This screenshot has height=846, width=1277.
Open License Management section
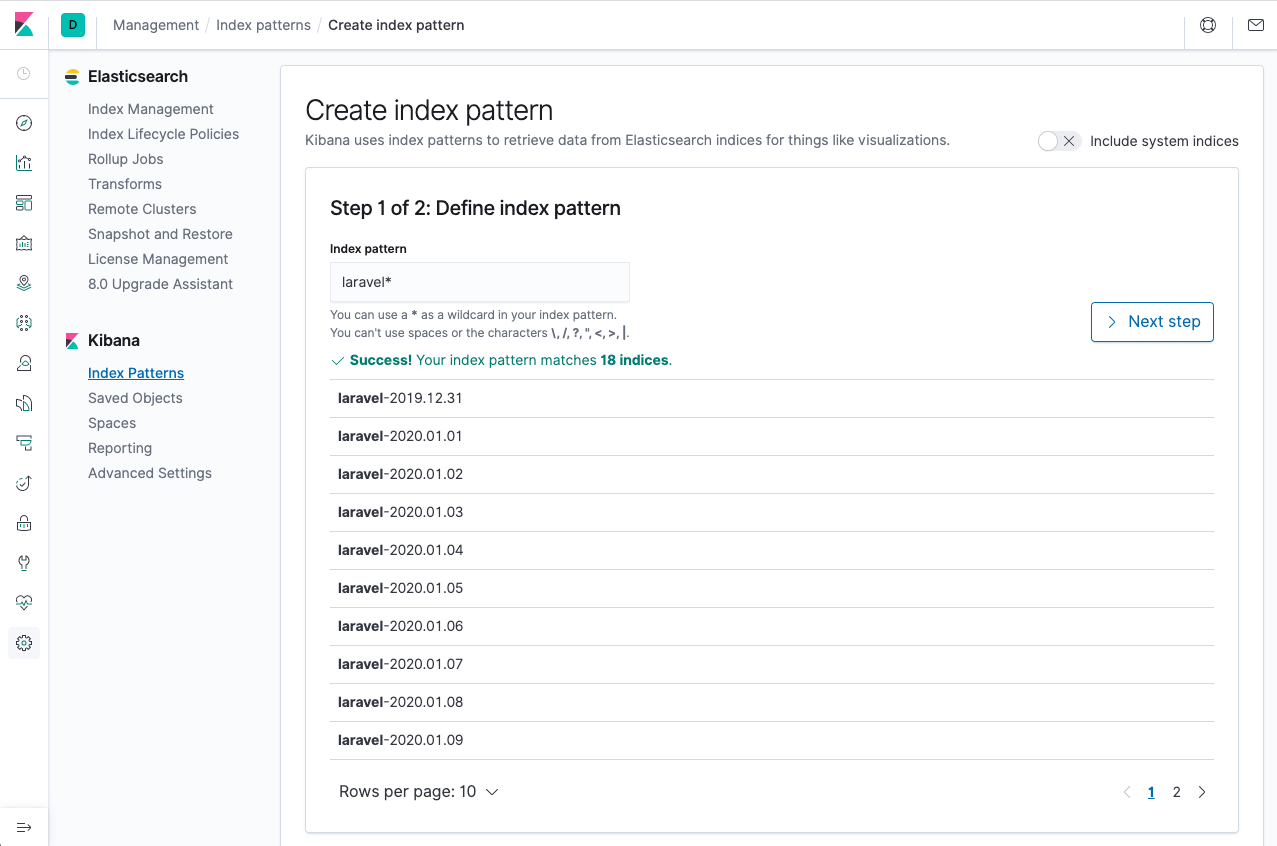coord(158,259)
